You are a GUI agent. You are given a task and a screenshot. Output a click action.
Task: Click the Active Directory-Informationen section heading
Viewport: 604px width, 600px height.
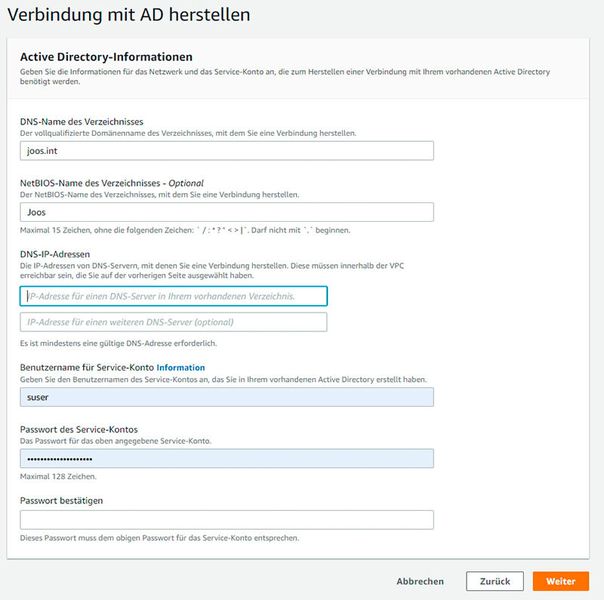106,57
